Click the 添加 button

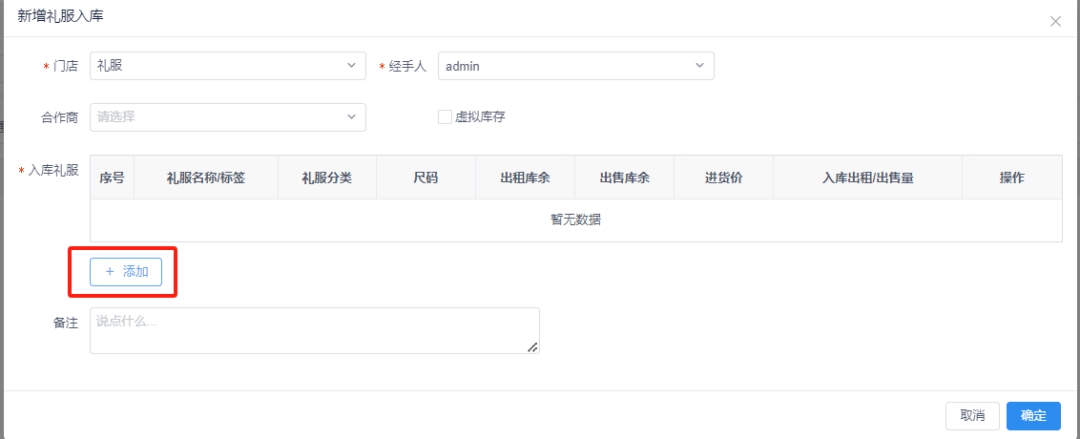[126, 272]
